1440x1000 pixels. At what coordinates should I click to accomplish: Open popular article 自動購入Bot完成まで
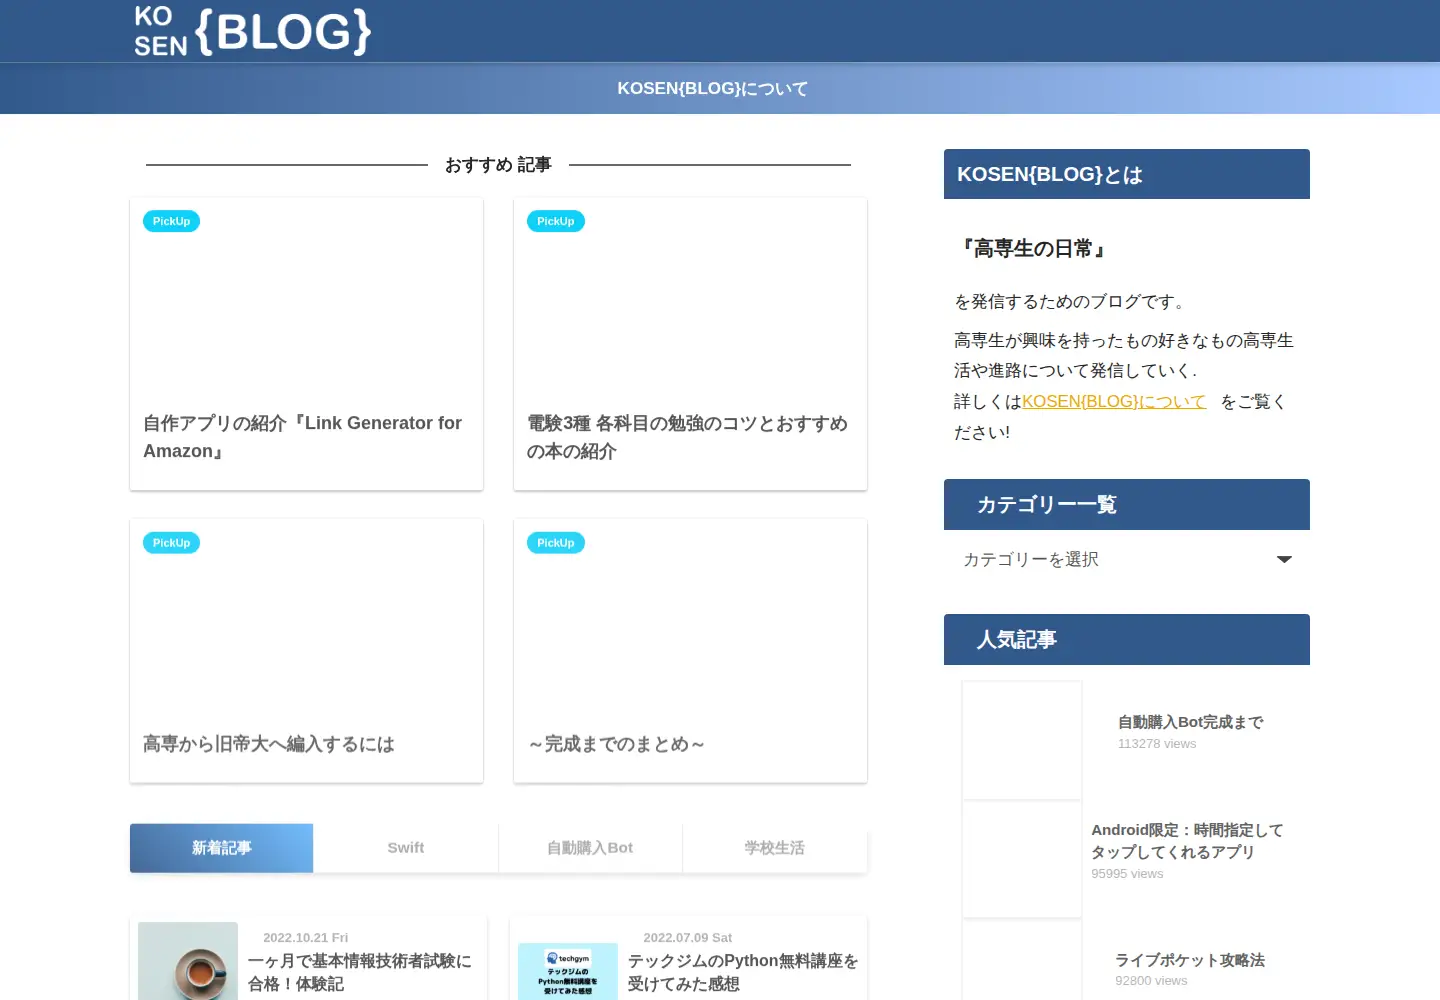1191,722
